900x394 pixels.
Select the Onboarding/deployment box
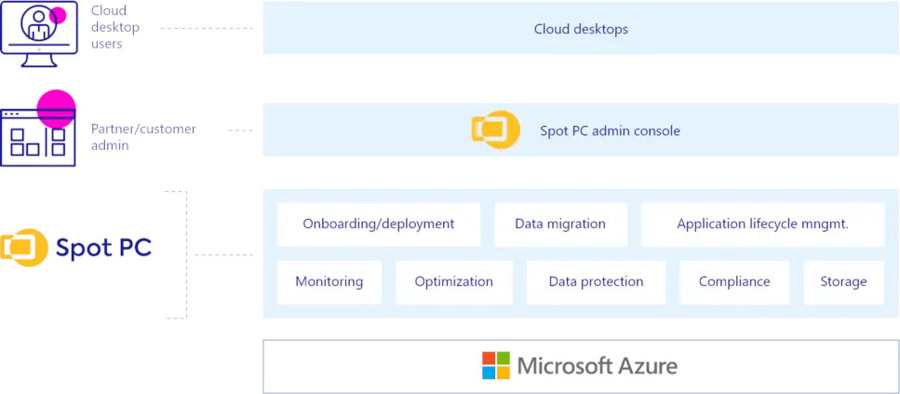click(x=378, y=224)
